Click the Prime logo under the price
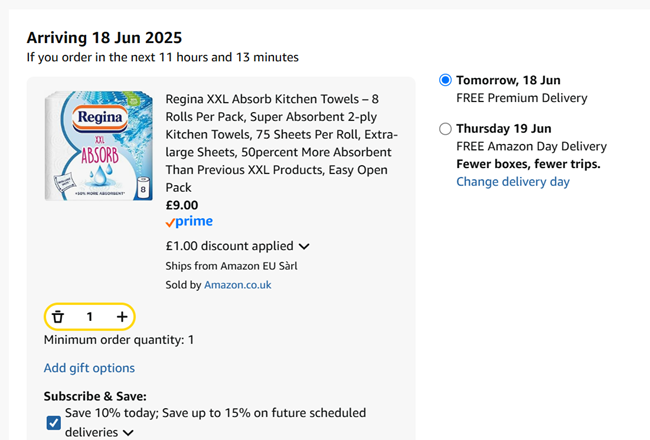The width and height of the screenshot is (650, 440). coord(189,222)
